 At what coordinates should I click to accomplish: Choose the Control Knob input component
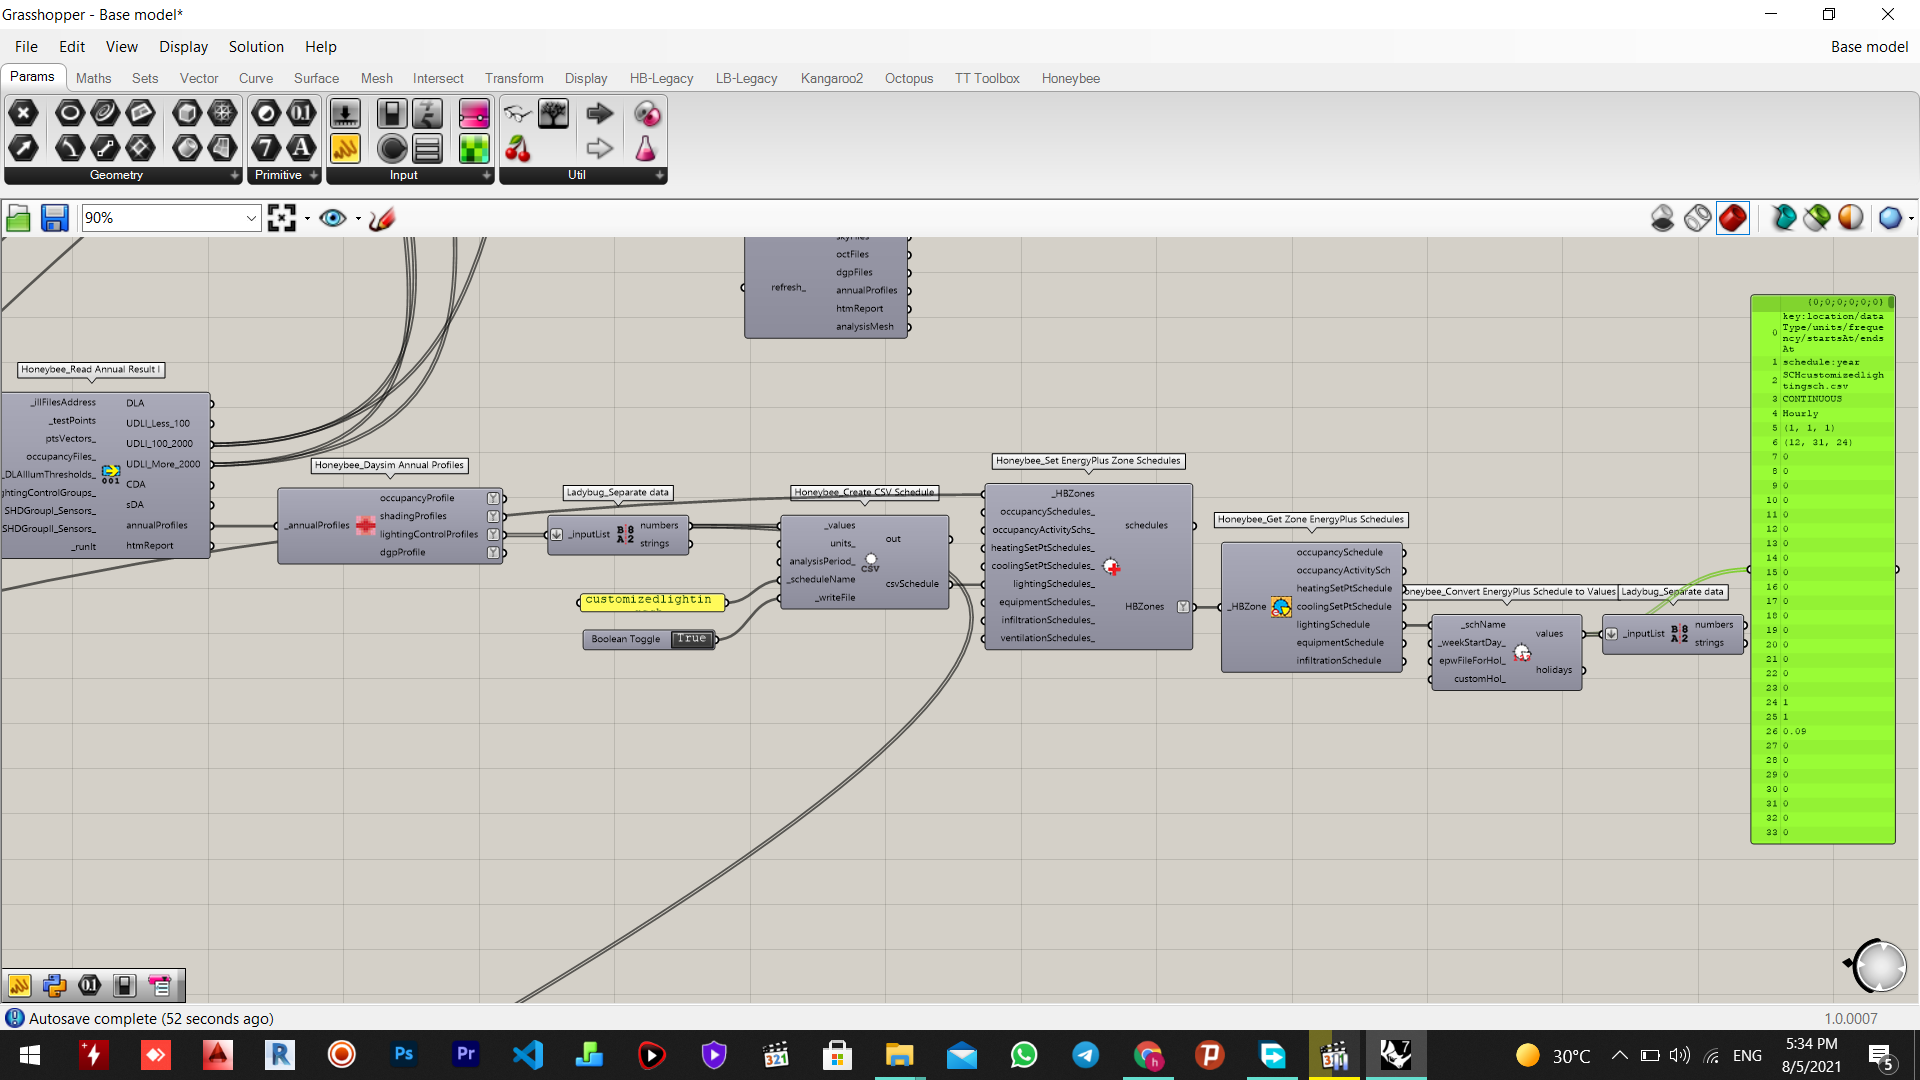pyautogui.click(x=392, y=148)
